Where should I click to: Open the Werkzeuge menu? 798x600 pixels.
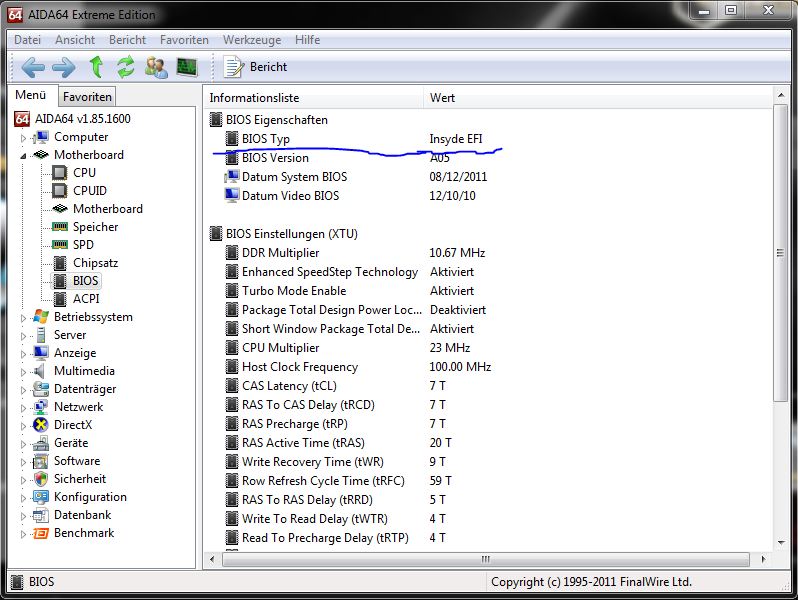pyautogui.click(x=252, y=40)
